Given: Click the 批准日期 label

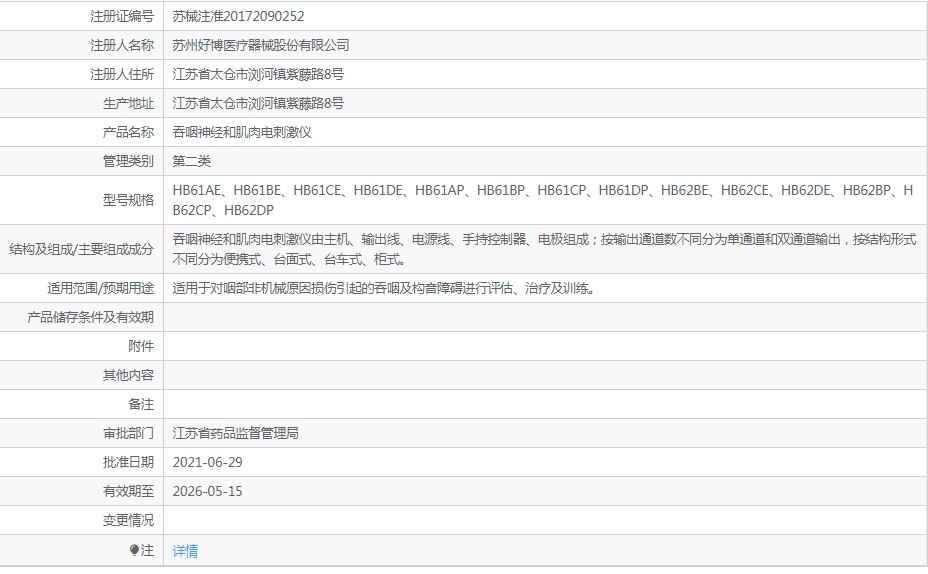Looking at the screenshot, I should click(x=128, y=463).
